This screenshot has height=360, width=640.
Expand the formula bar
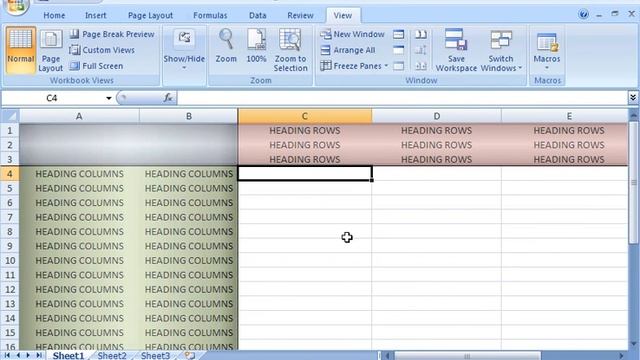click(633, 98)
